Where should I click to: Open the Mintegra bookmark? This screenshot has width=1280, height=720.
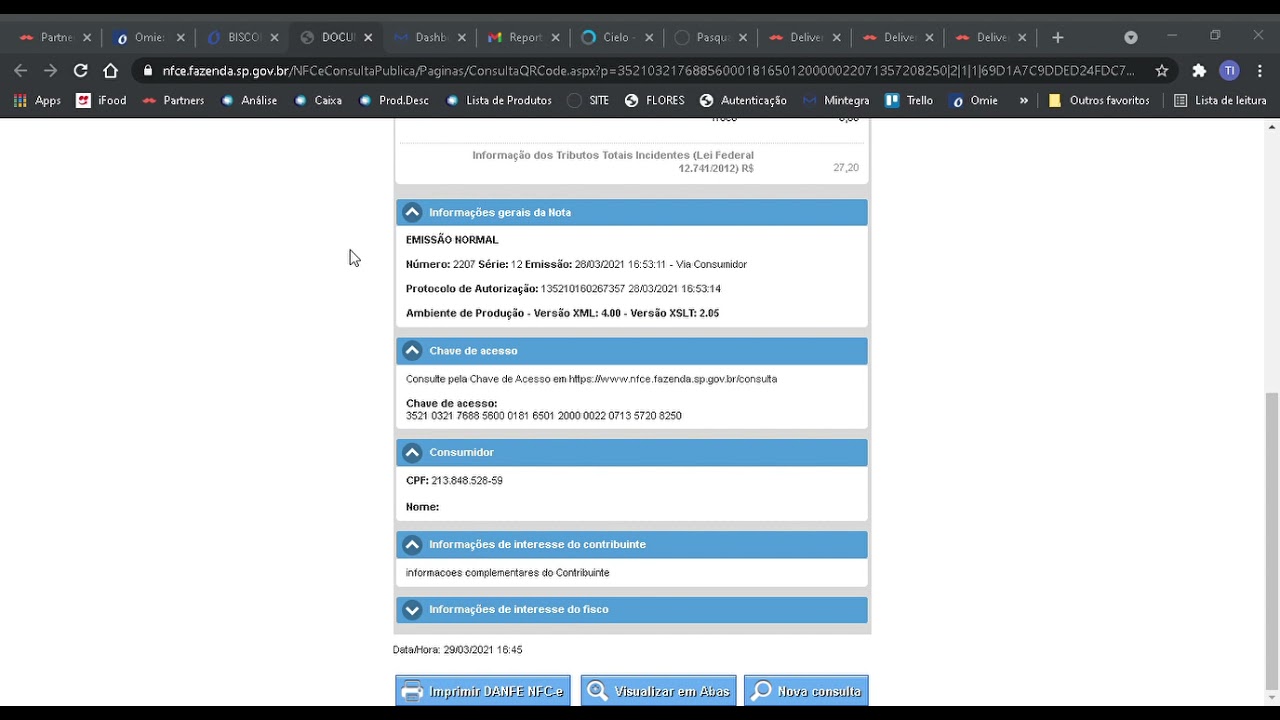pos(836,100)
